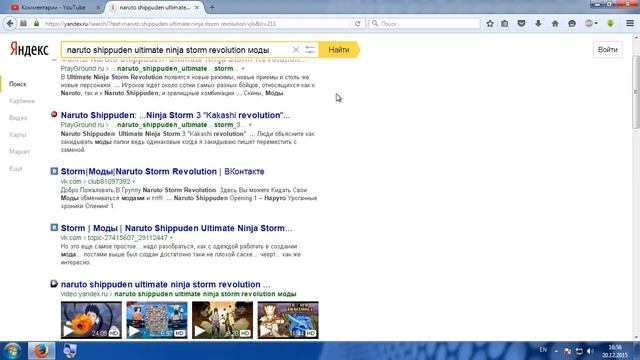The height and width of the screenshot is (360, 640).
Task: Go to the home page icon
Action: pos(555,24)
